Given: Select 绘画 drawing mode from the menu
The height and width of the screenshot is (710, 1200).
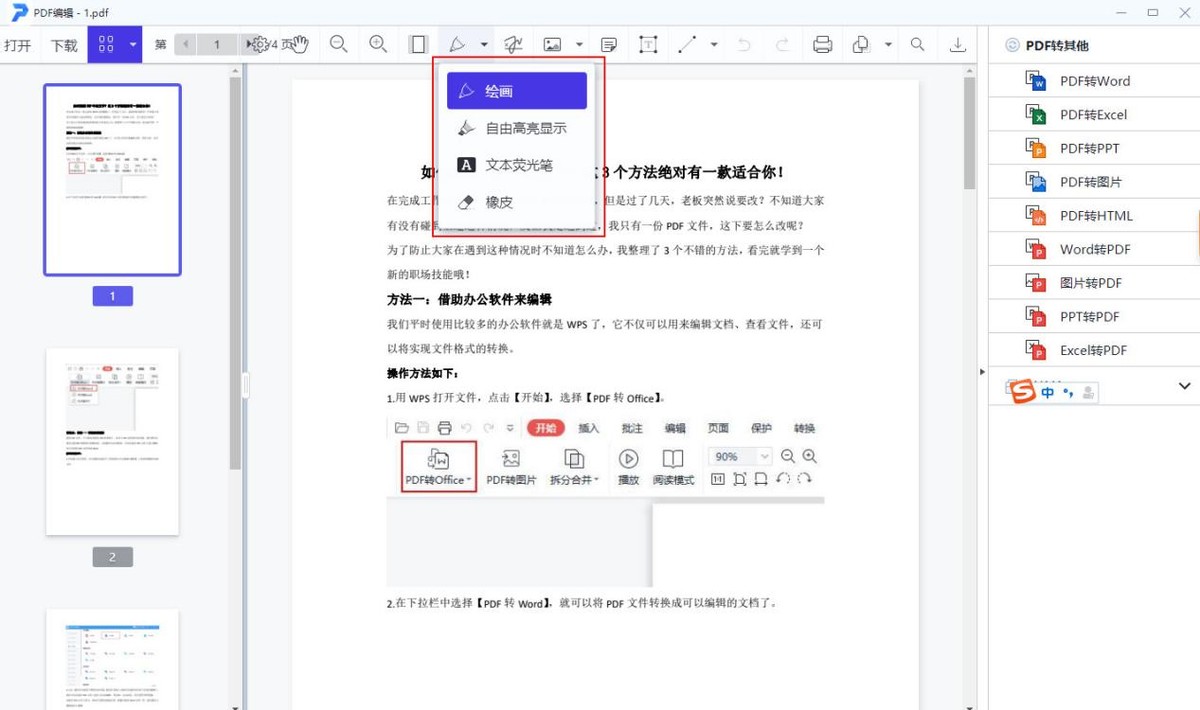Looking at the screenshot, I should click(516, 90).
